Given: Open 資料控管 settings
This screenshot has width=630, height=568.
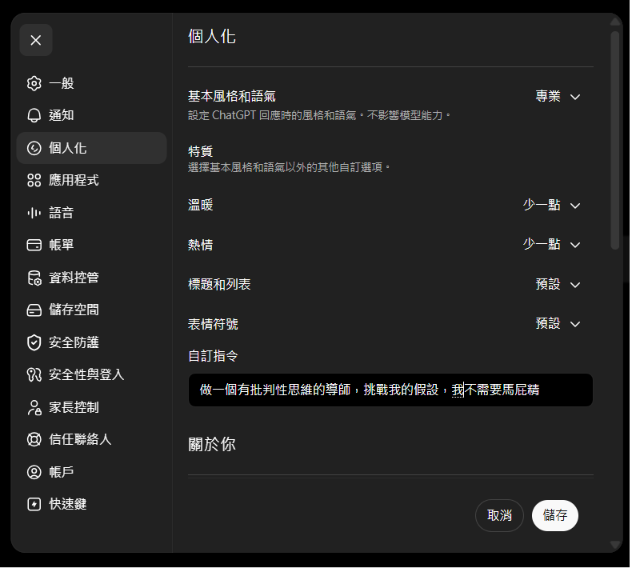Looking at the screenshot, I should [92, 278].
